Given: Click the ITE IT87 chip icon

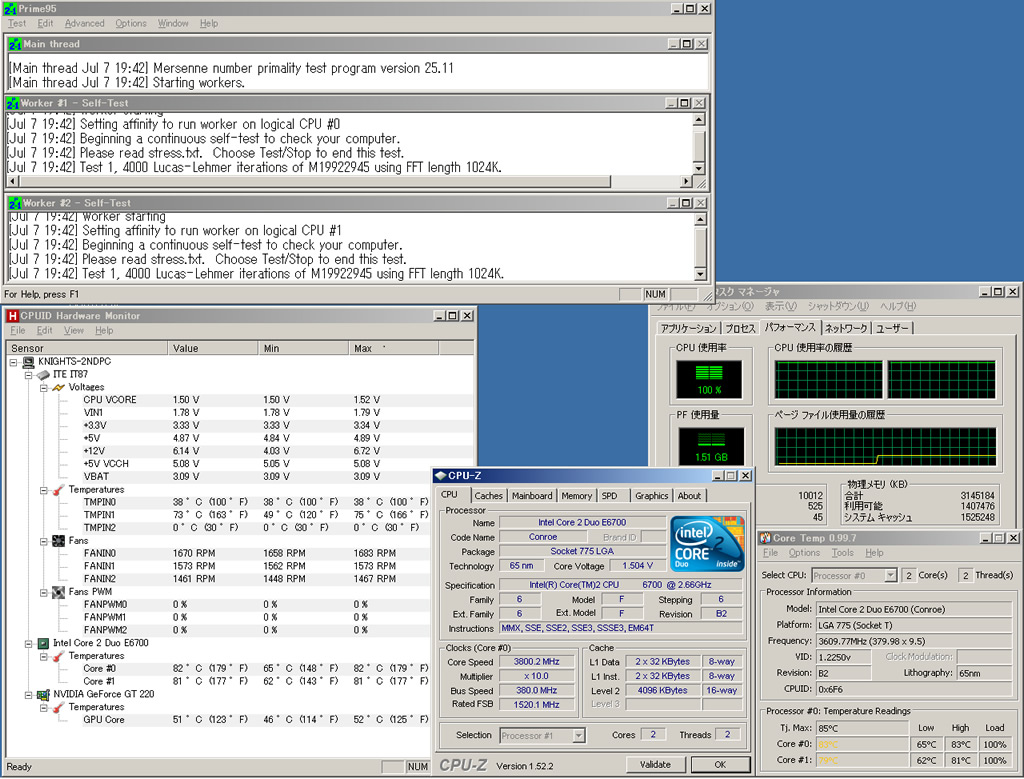Looking at the screenshot, I should 43,375.
